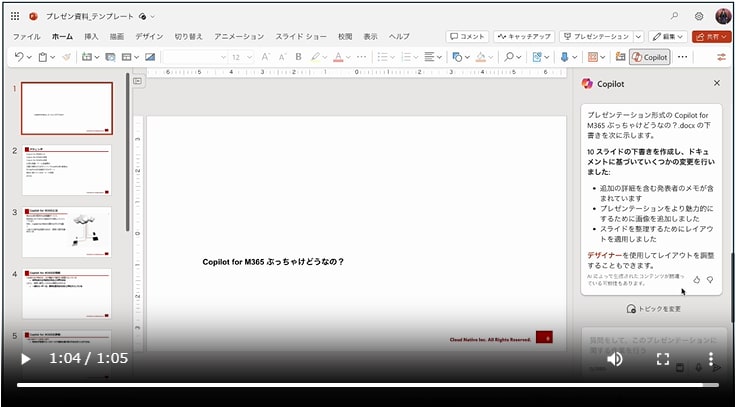Viewport: 738px width, 407px height.
Task: Expand the Paste options dropdown
Action: coord(53,57)
